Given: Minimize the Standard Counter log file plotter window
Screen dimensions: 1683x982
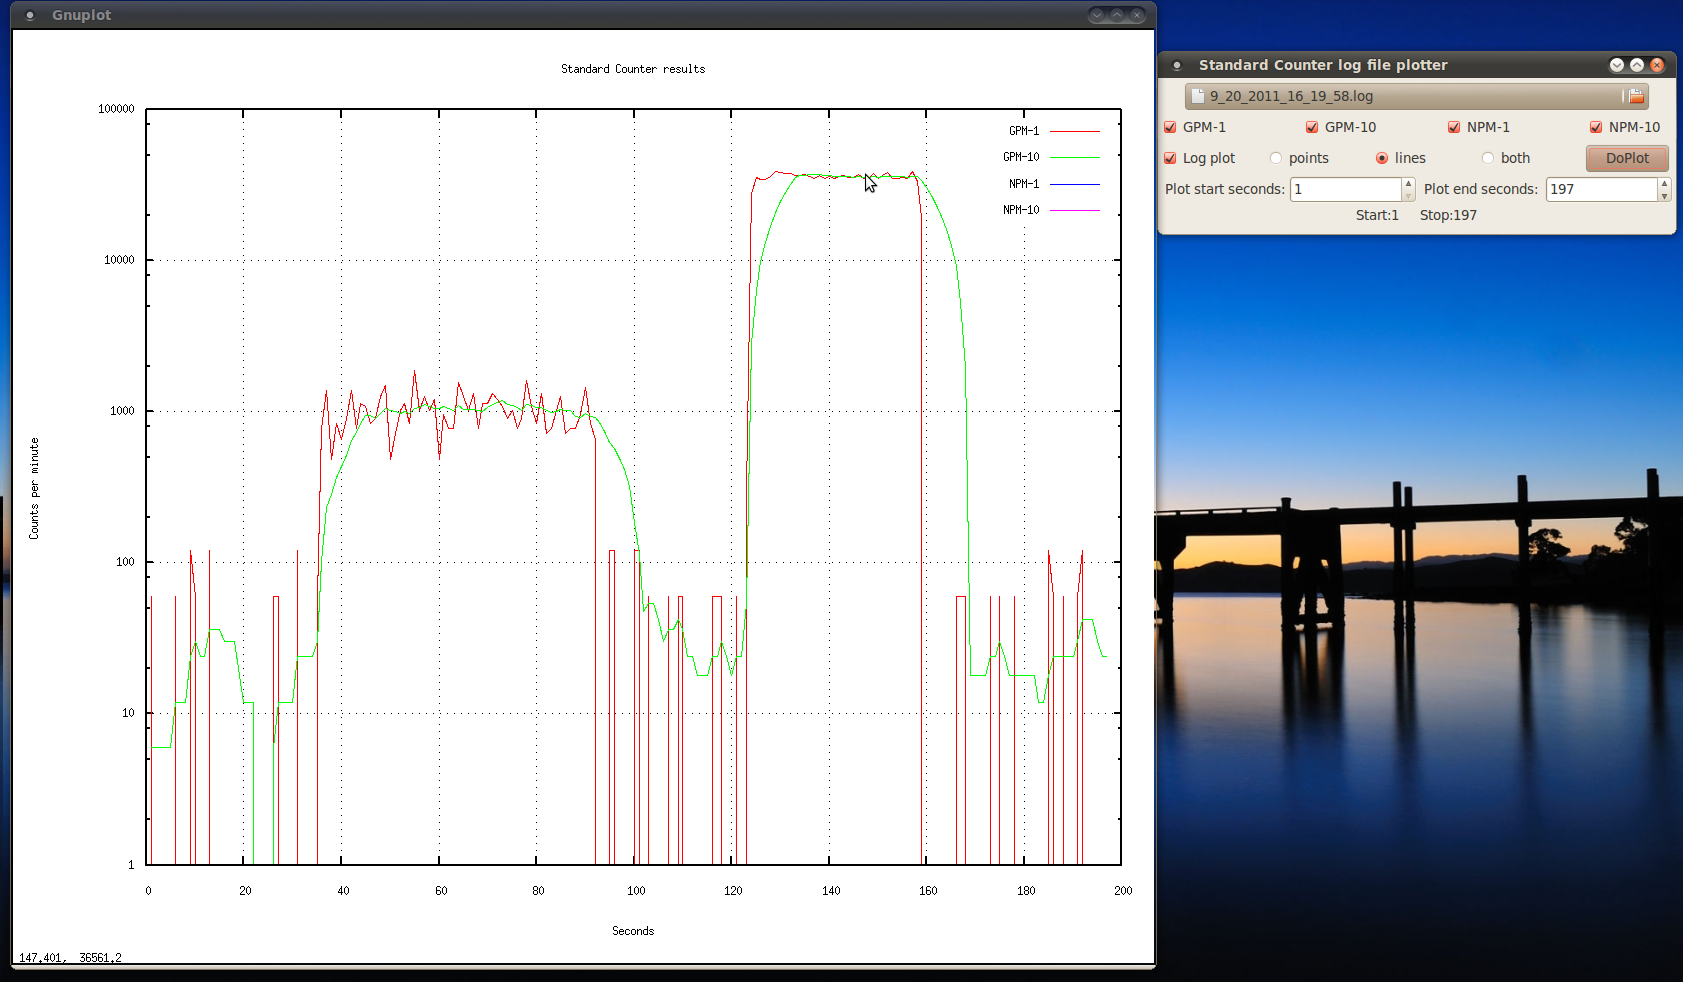Looking at the screenshot, I should coord(1617,65).
